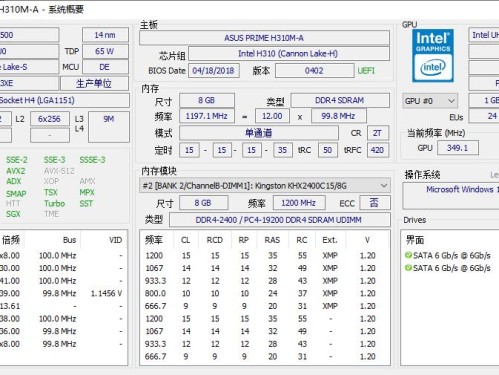Screen dimensions: 499x375
Task: Click the 39.00 multiplier row
Action: click(63, 293)
